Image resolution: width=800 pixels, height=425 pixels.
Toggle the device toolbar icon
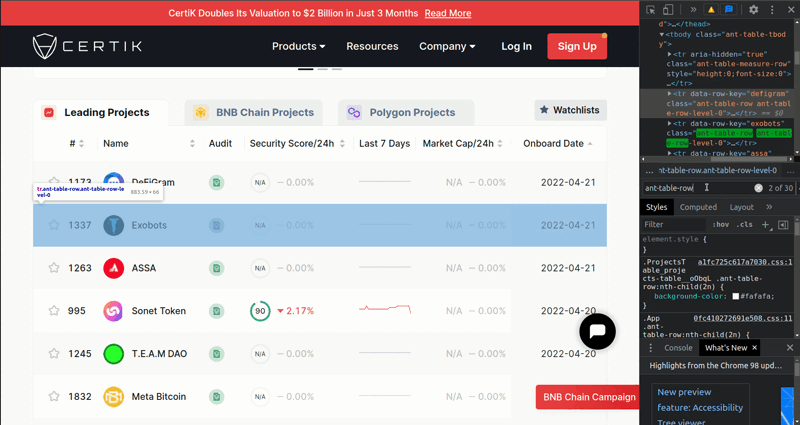(668, 10)
